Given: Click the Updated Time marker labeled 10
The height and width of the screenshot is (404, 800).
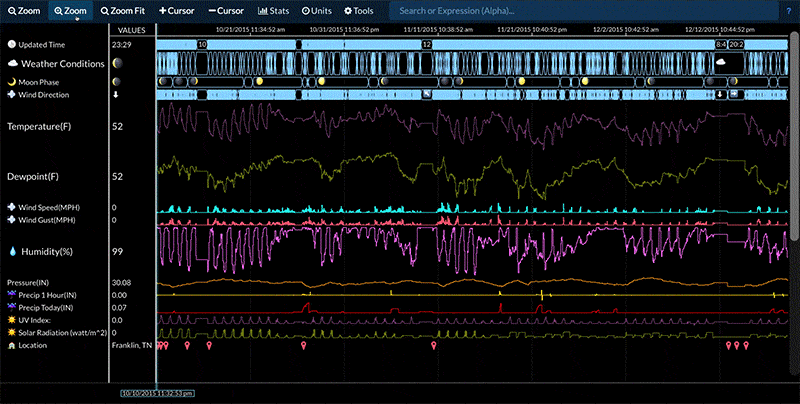Looking at the screenshot, I should point(202,44).
